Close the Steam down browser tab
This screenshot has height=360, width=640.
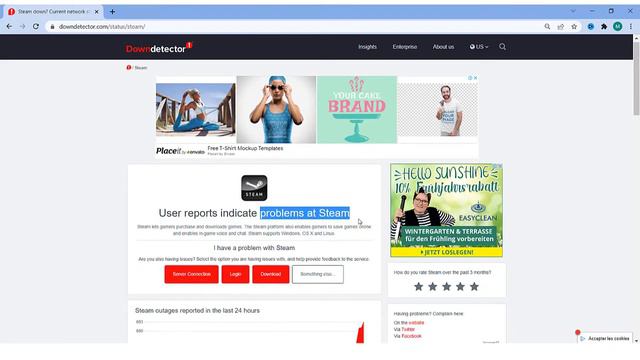tap(97, 12)
